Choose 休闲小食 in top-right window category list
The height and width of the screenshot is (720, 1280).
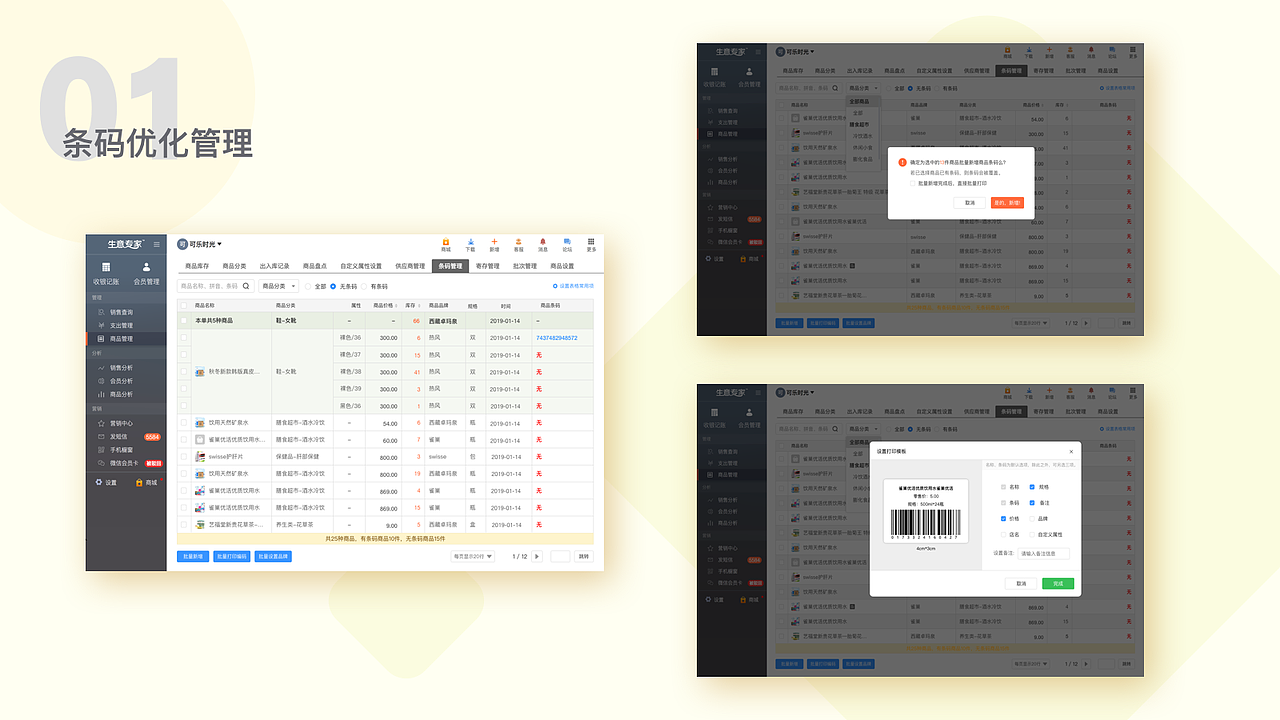click(x=862, y=147)
